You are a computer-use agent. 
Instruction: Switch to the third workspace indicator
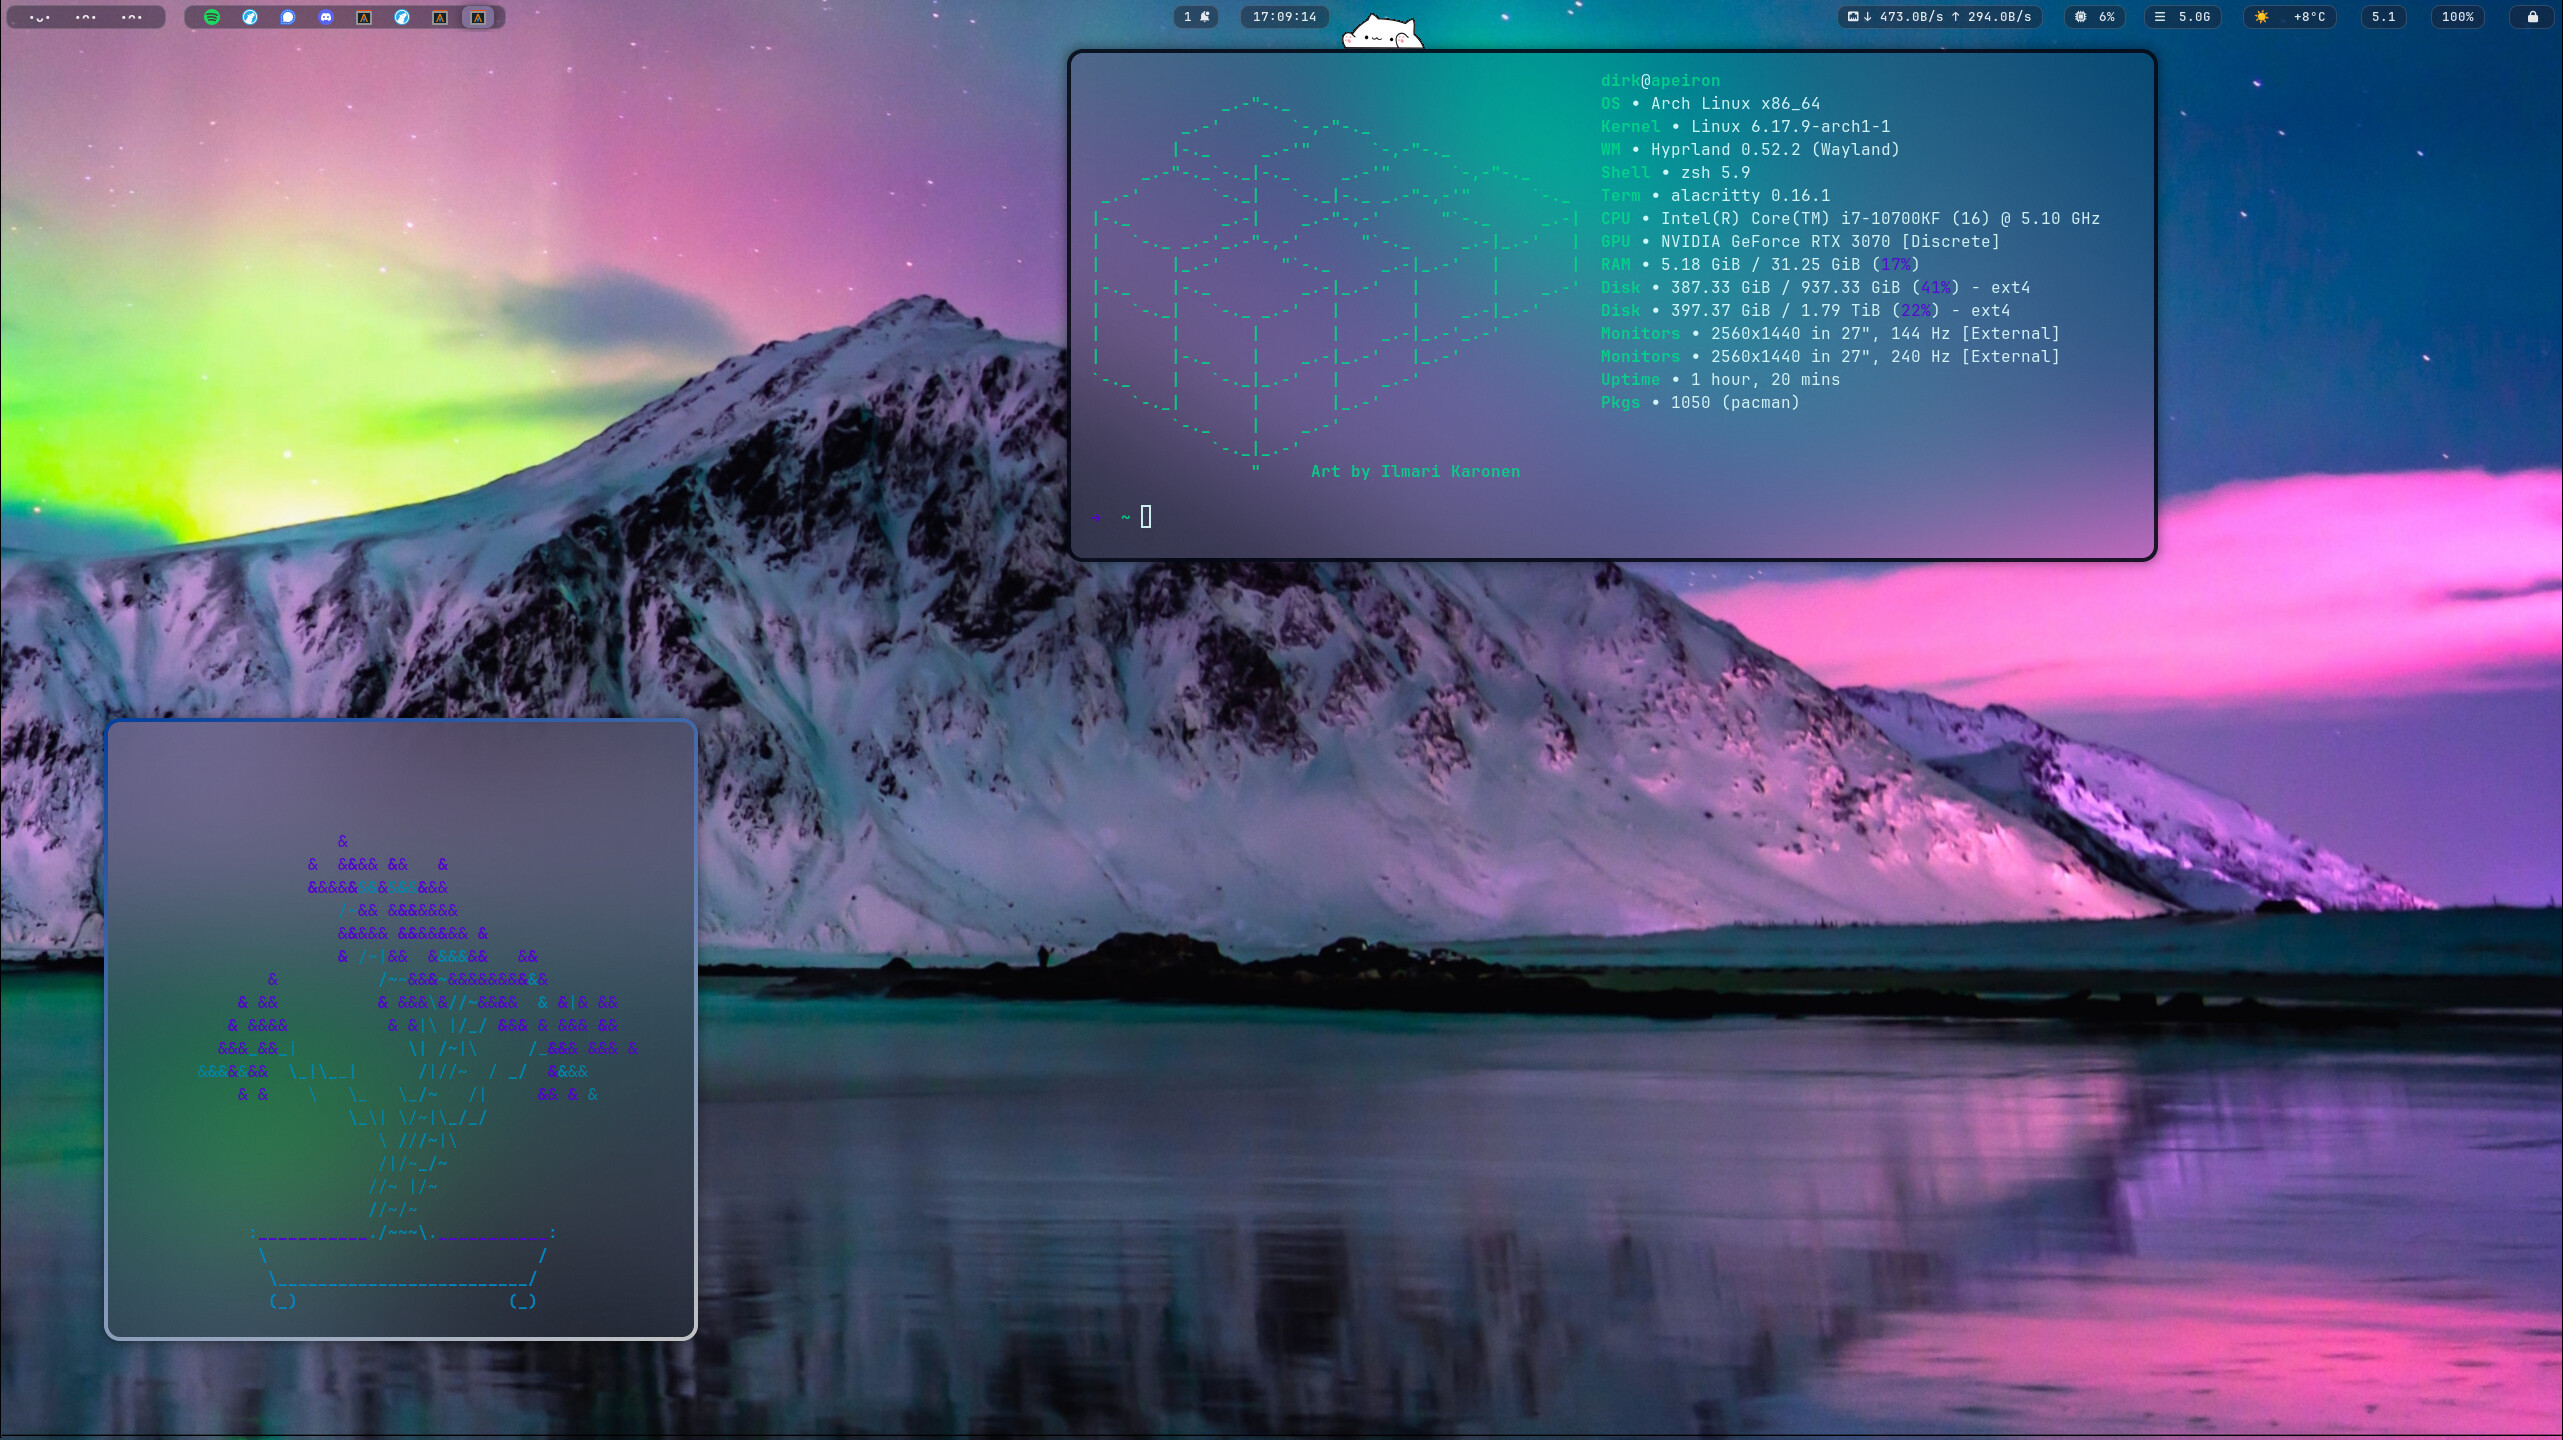pyautogui.click(x=132, y=17)
